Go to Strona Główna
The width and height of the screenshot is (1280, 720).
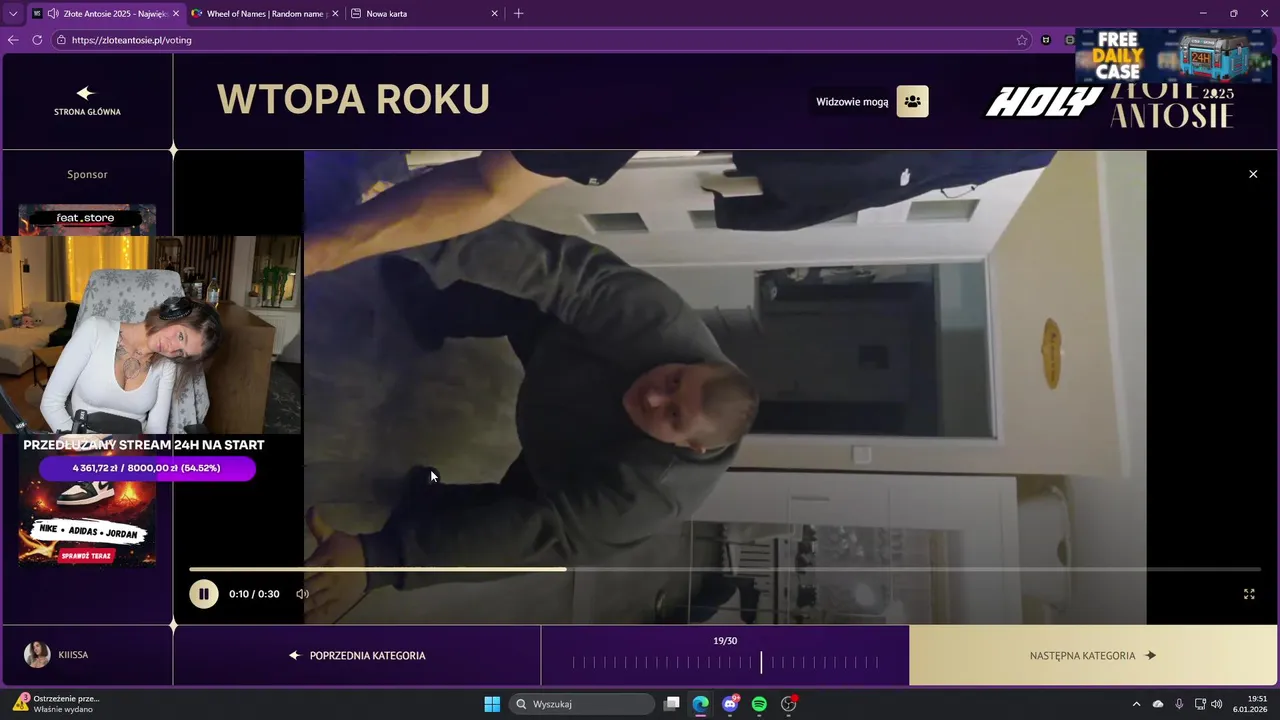pyautogui.click(x=87, y=101)
